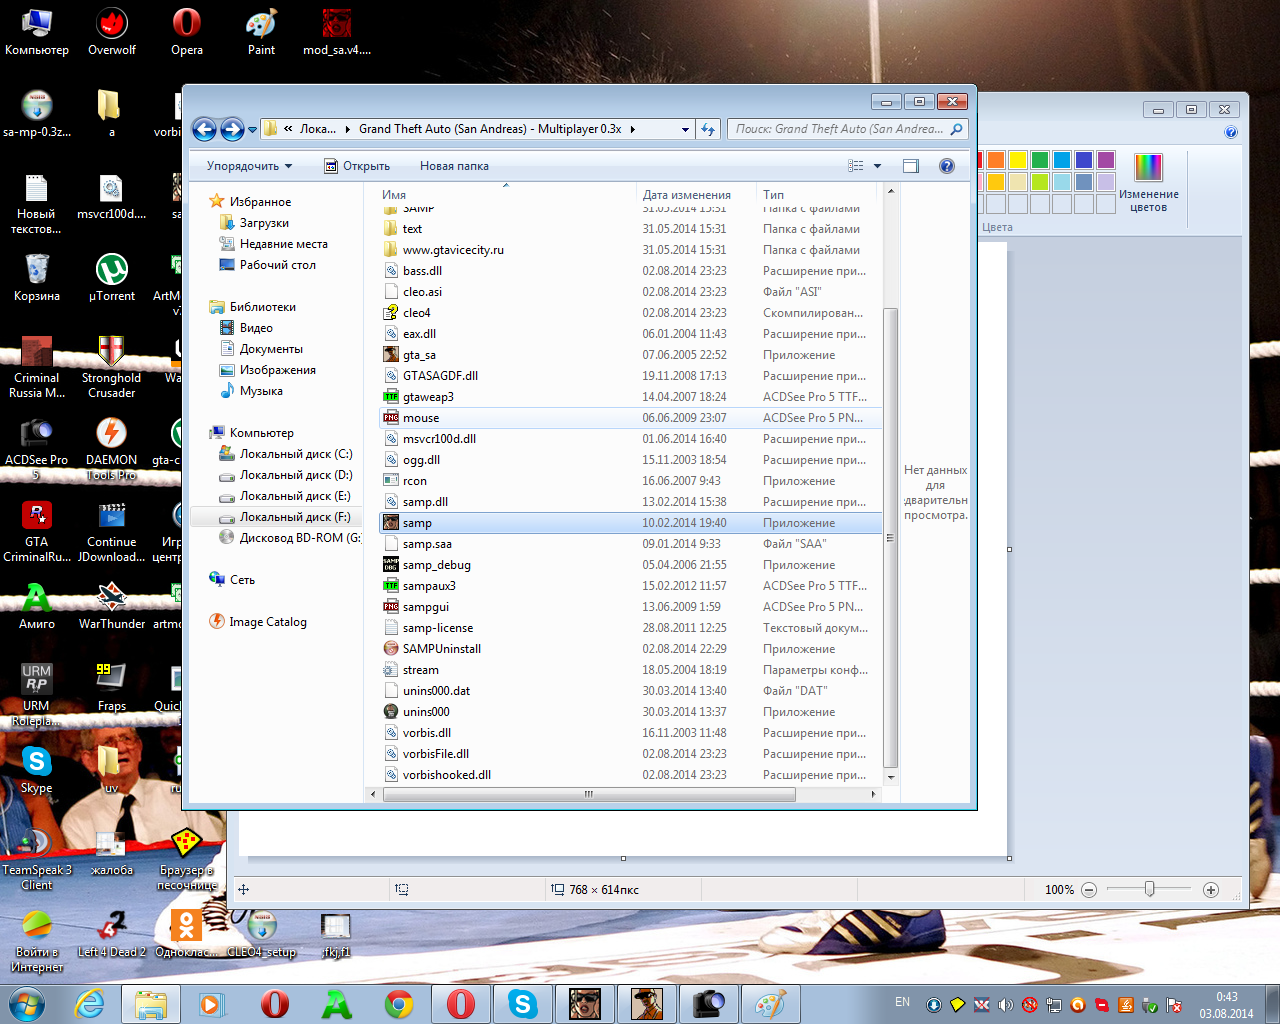Click the EN language indicator
The height and width of the screenshot is (1024, 1280).
point(902,1002)
